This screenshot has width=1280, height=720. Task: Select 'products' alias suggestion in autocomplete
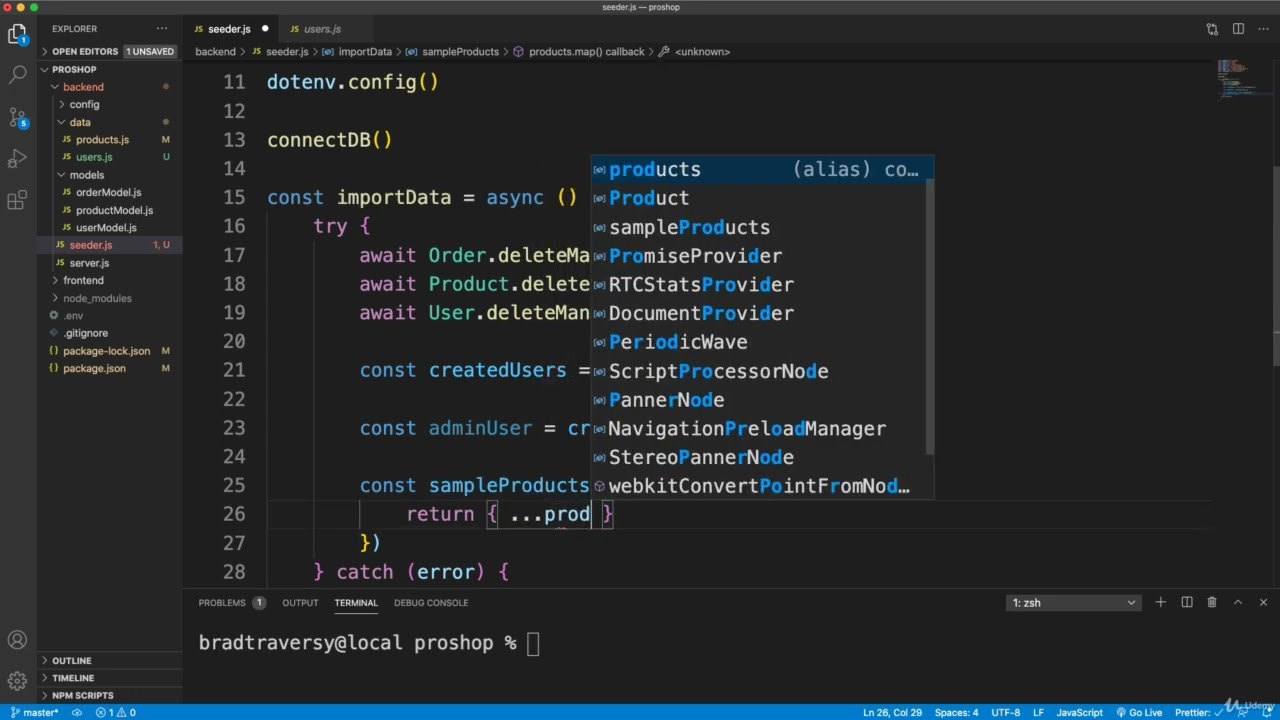(x=762, y=169)
